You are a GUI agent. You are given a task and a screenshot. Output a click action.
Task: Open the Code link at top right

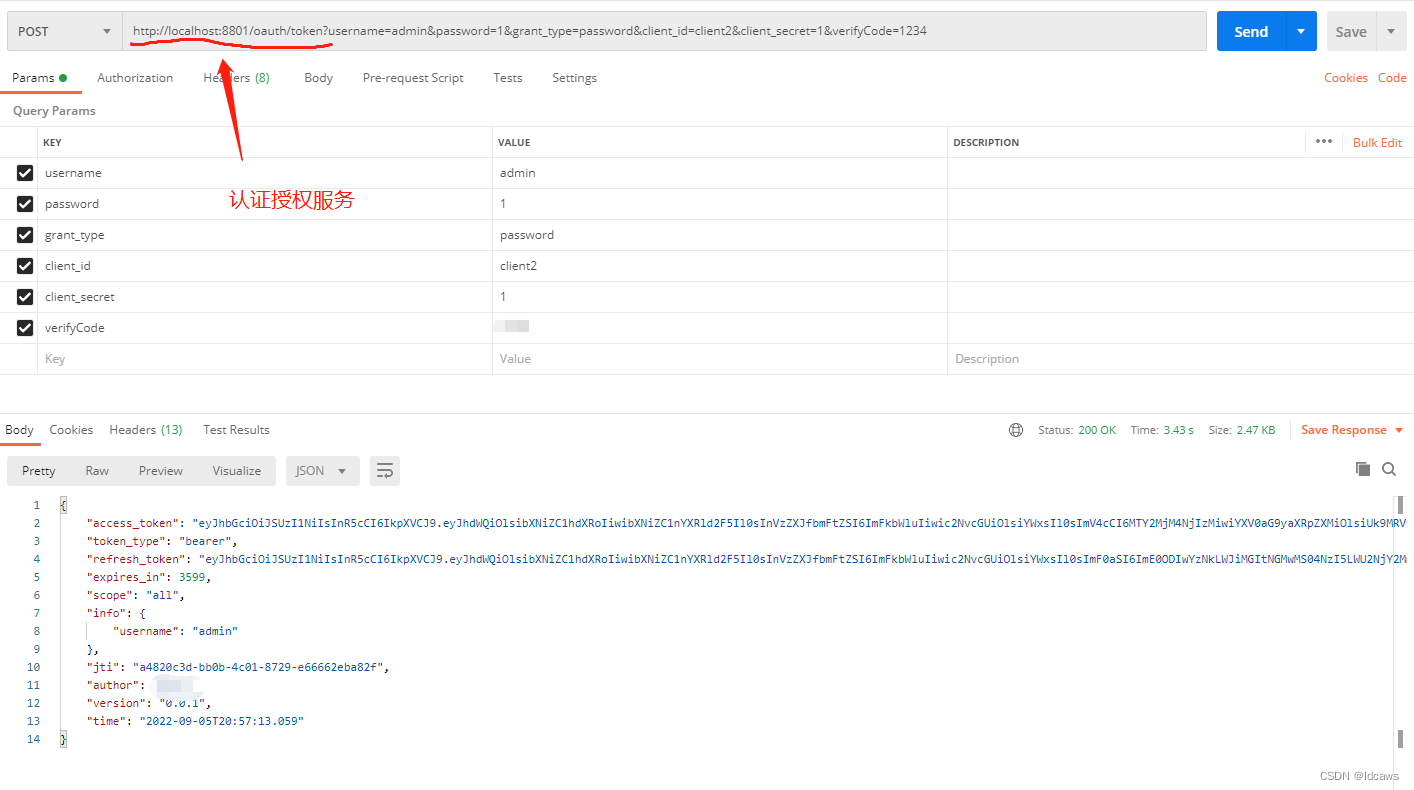[1392, 78]
